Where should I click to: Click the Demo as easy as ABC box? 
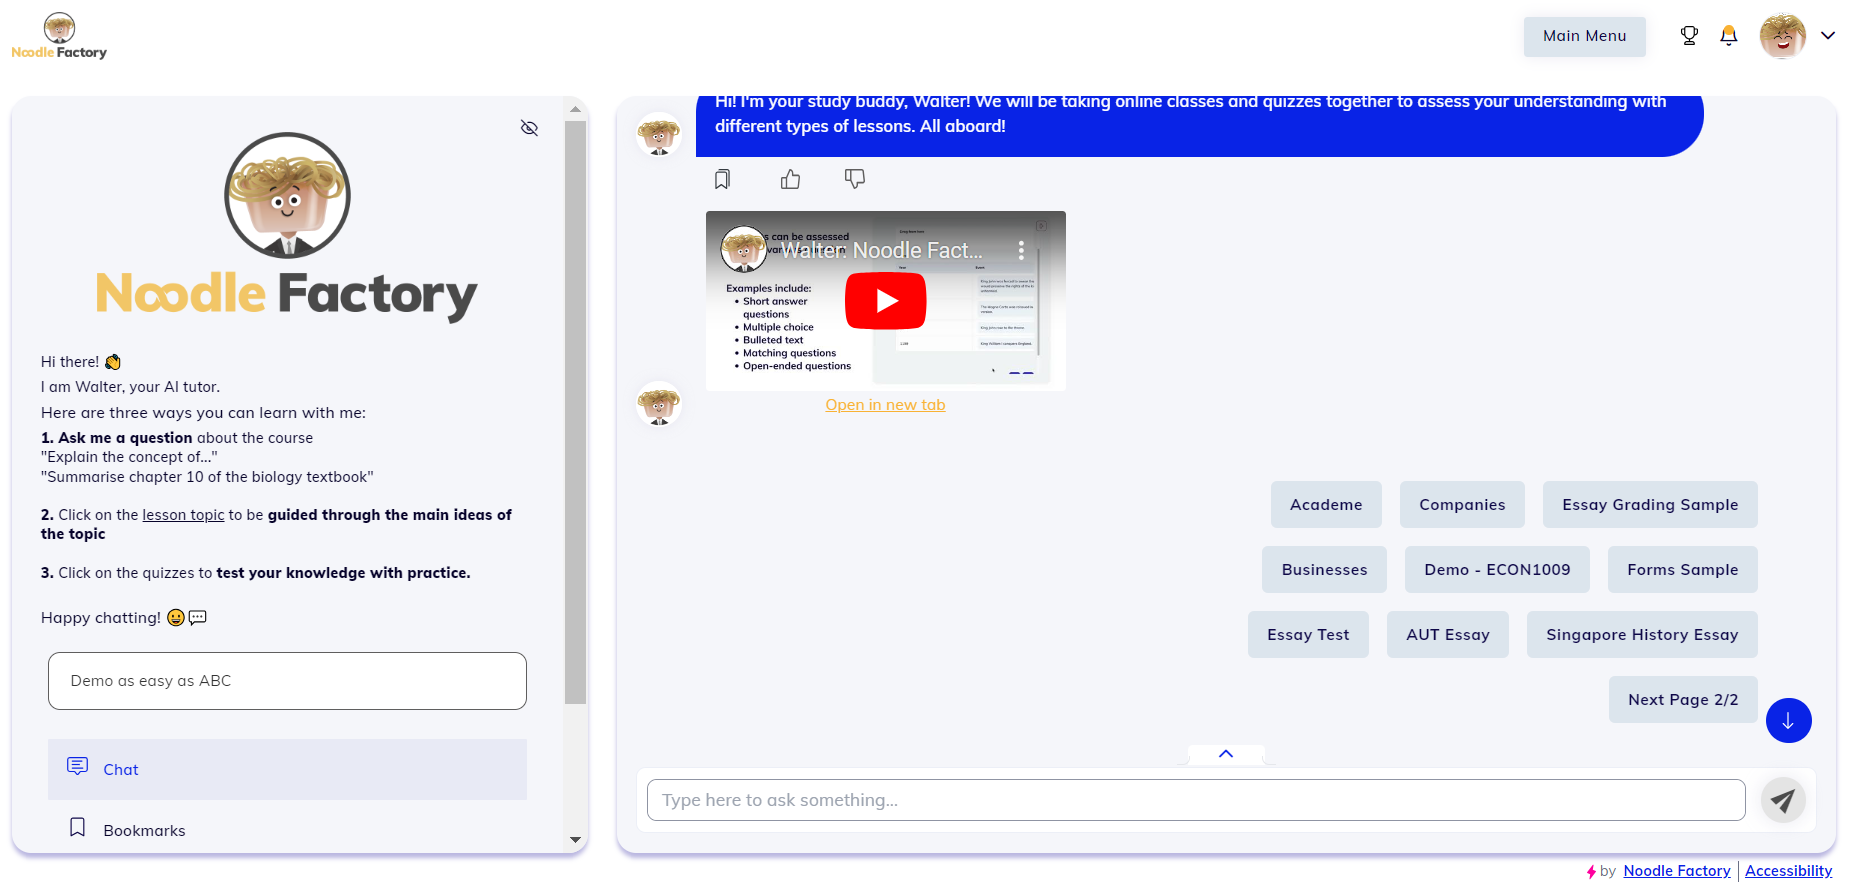tap(287, 681)
